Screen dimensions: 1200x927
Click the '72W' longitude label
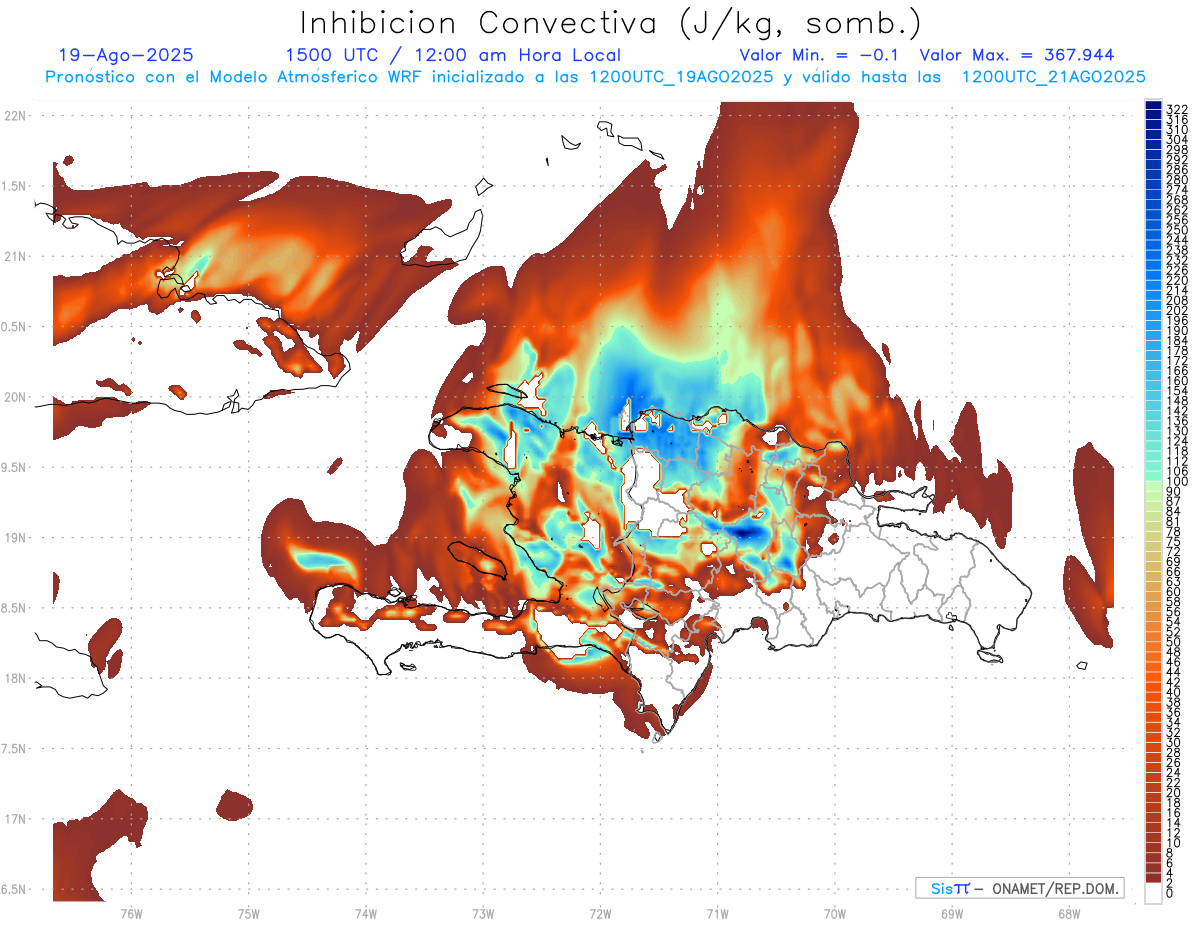pos(600,913)
